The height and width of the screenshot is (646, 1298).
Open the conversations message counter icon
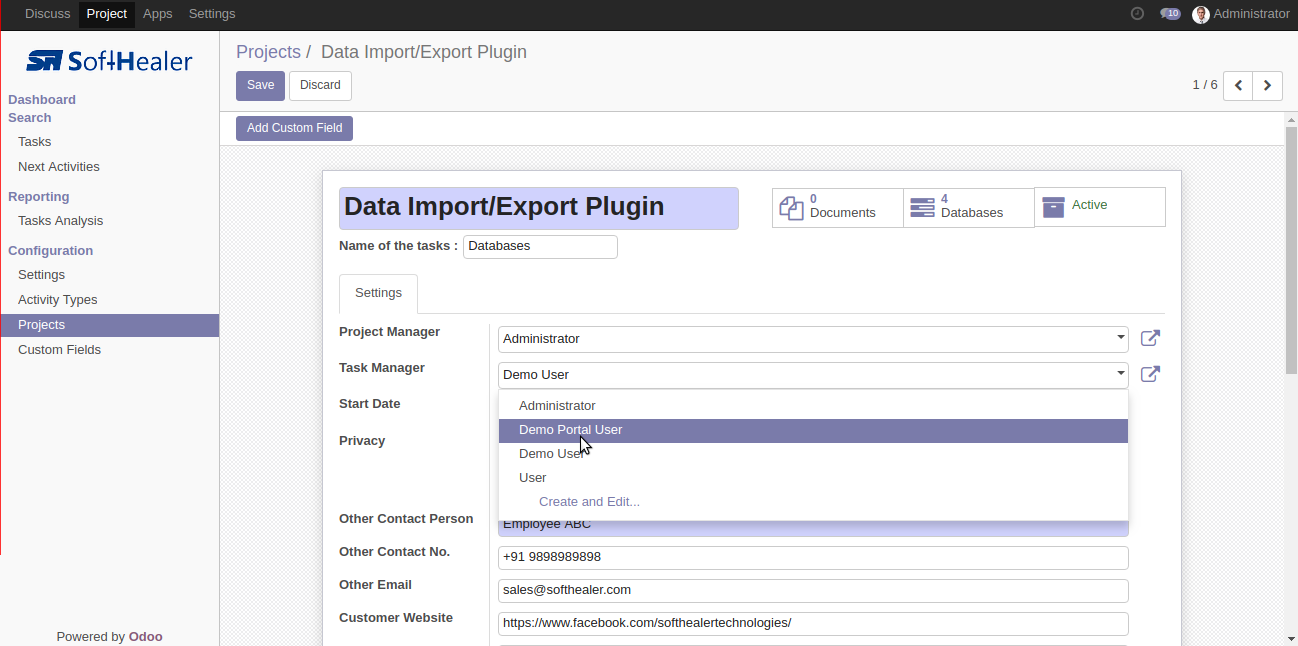click(1170, 14)
